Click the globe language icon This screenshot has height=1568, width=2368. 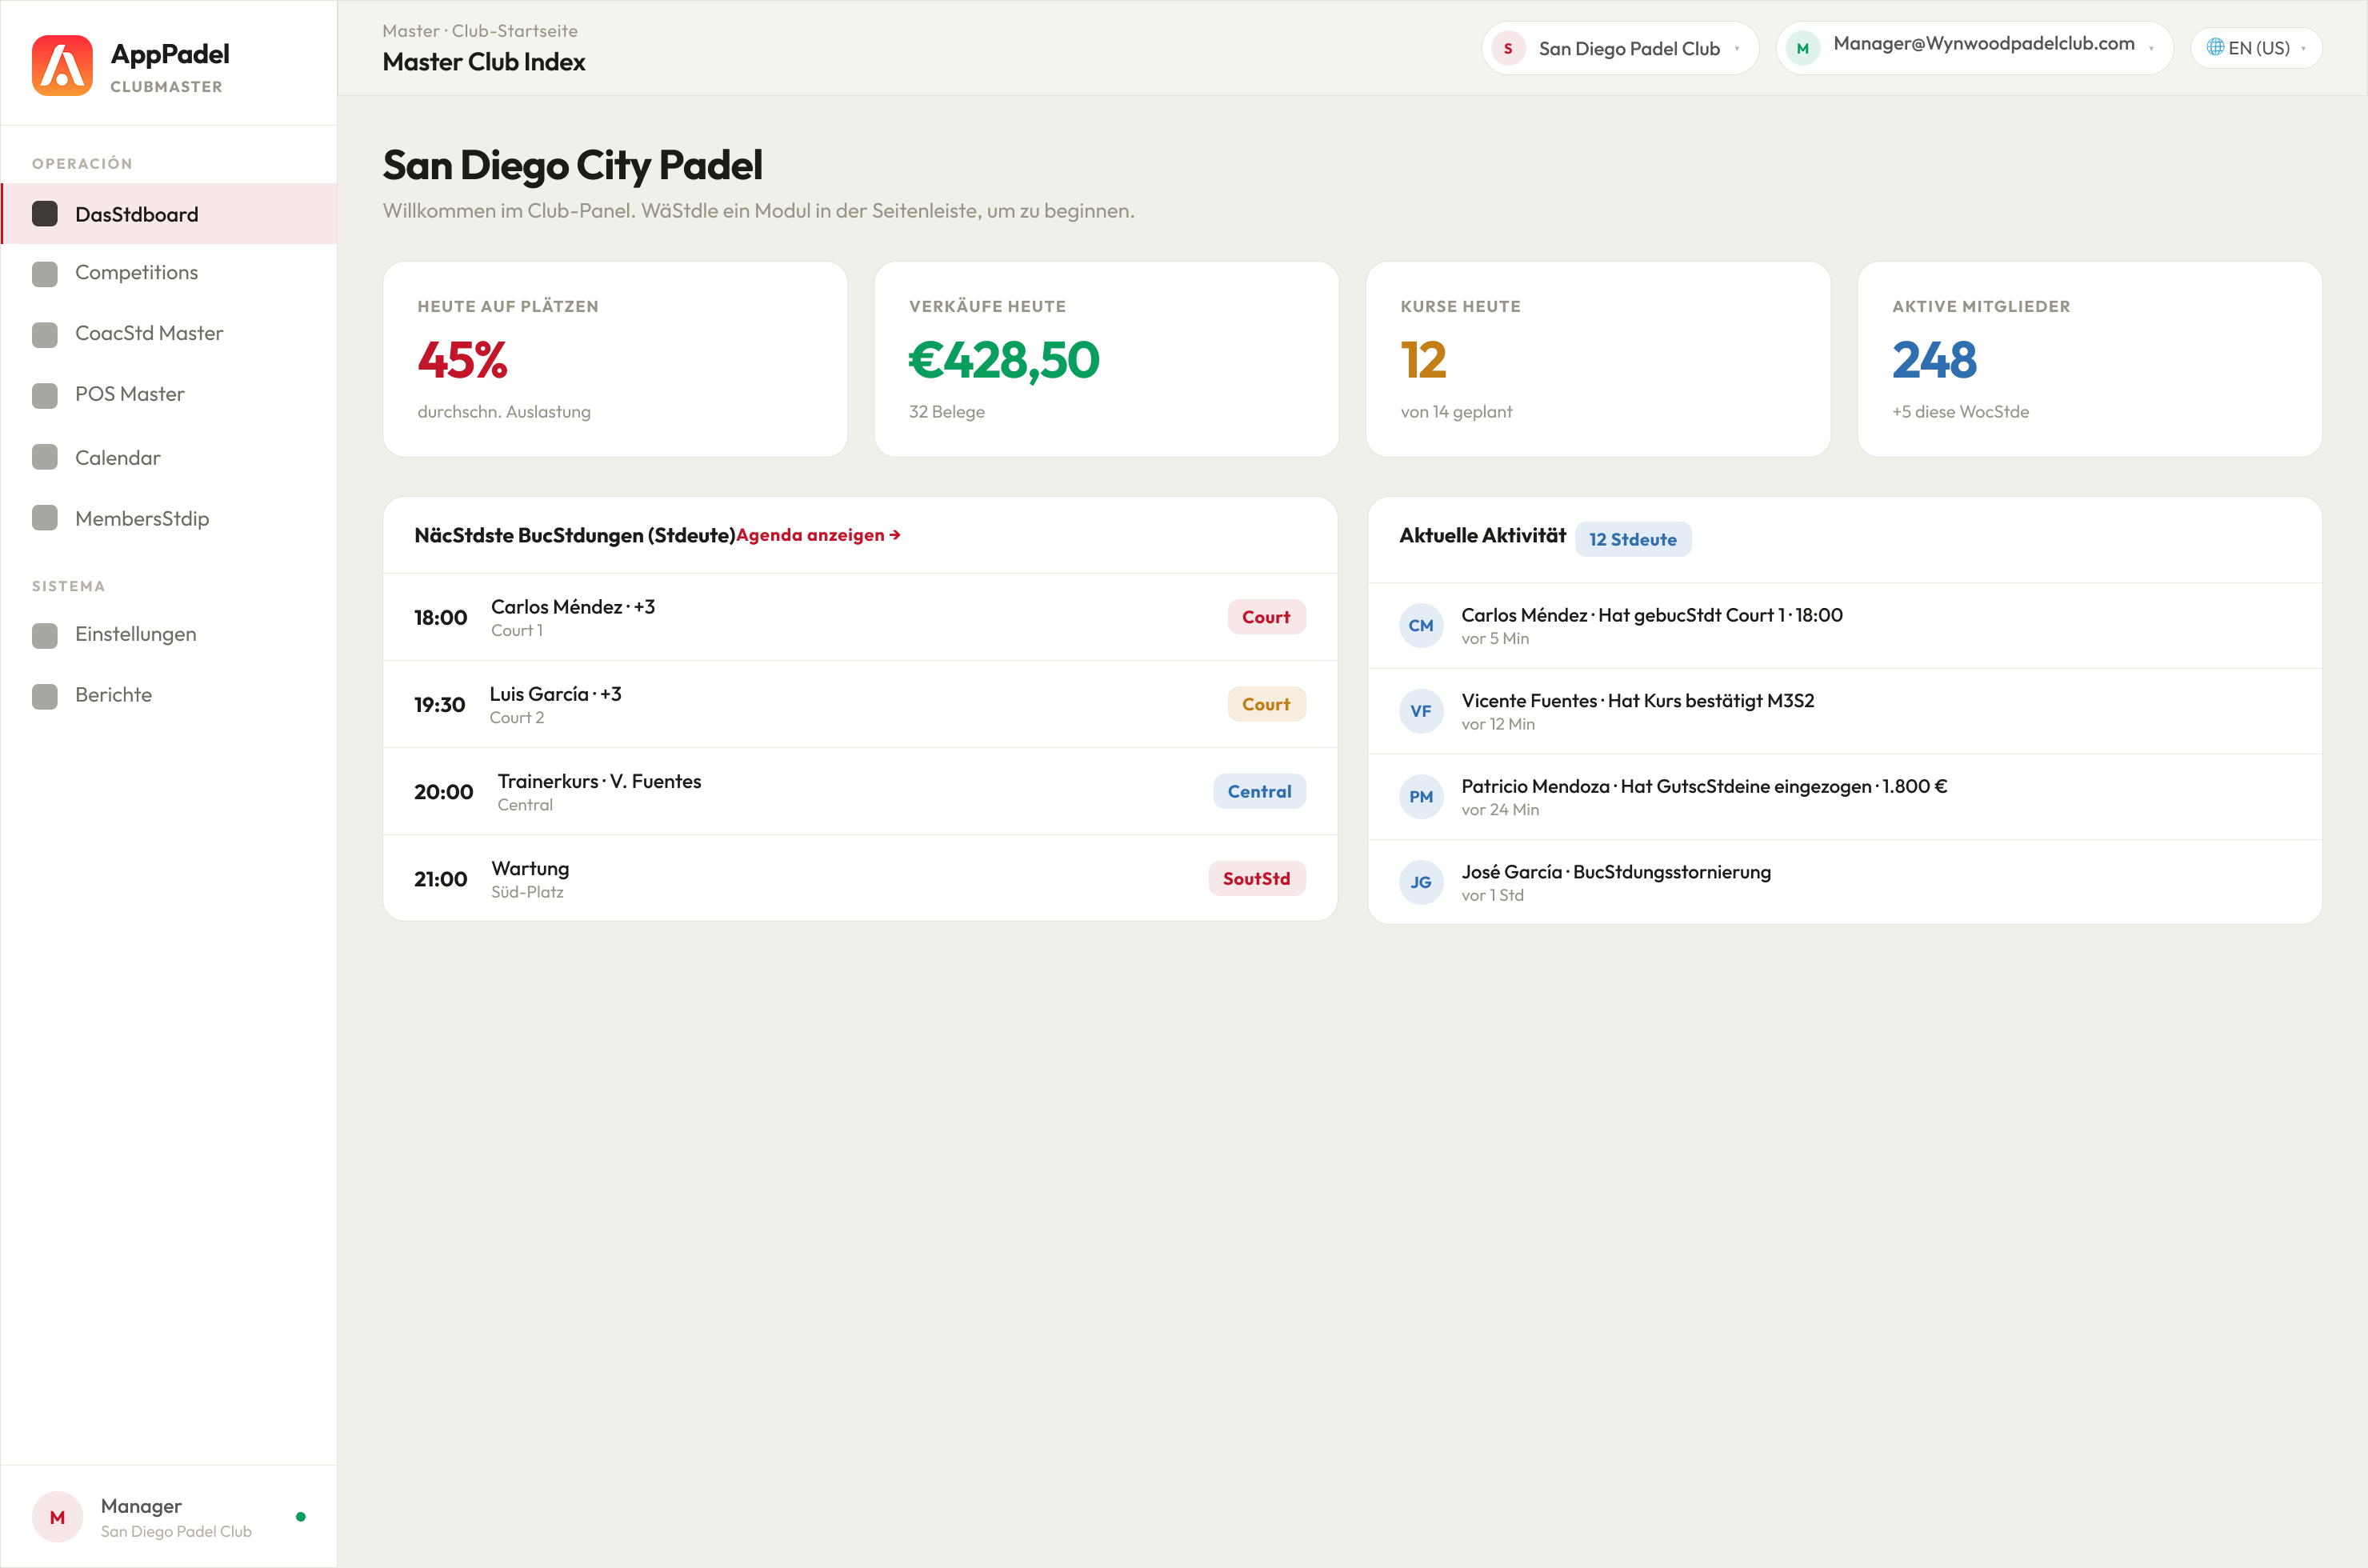pos(2215,47)
